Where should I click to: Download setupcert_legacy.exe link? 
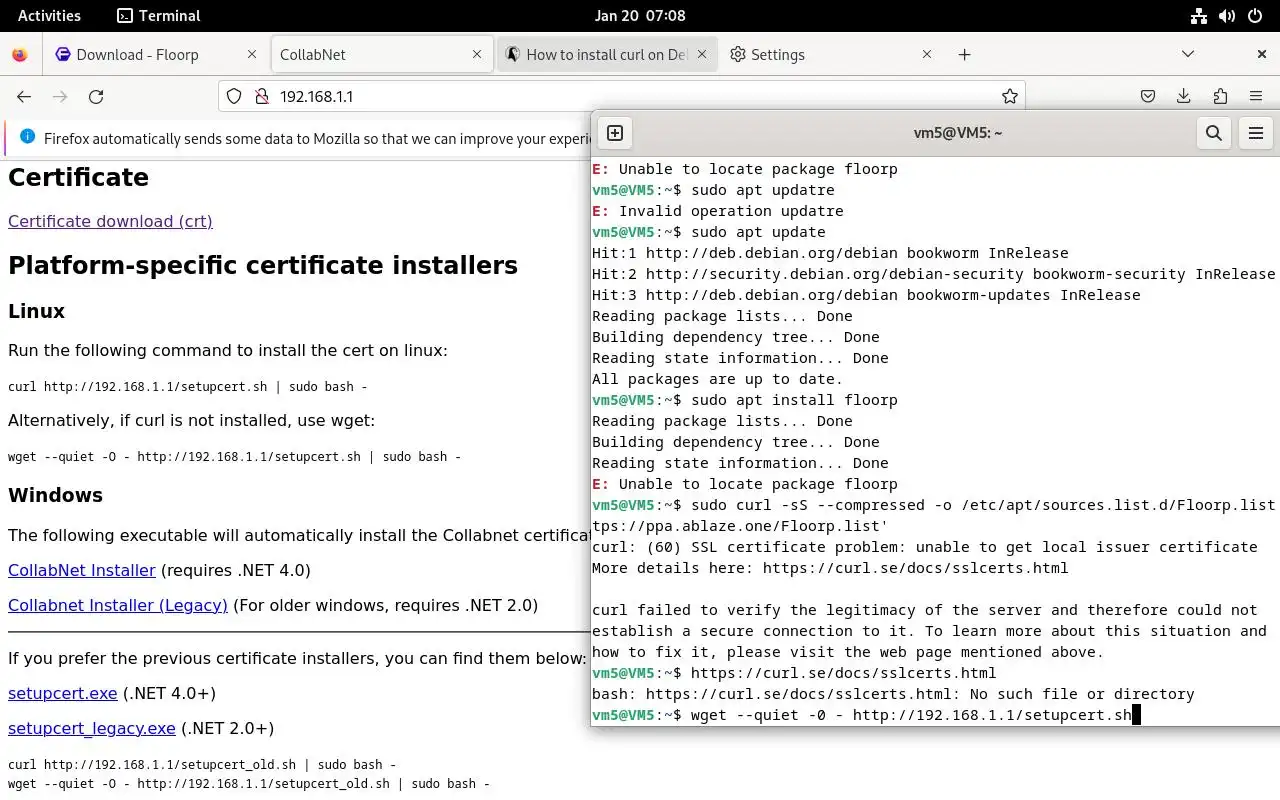92,728
